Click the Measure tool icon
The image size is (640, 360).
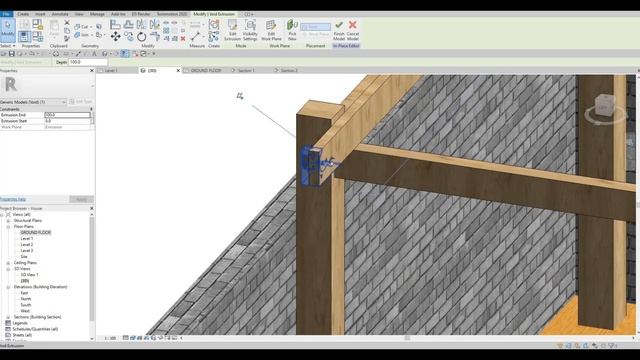coord(195,37)
